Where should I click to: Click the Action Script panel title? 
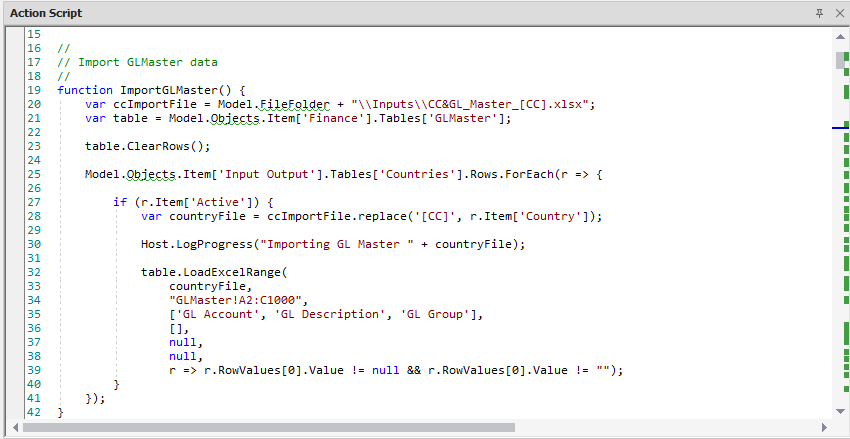(x=46, y=13)
